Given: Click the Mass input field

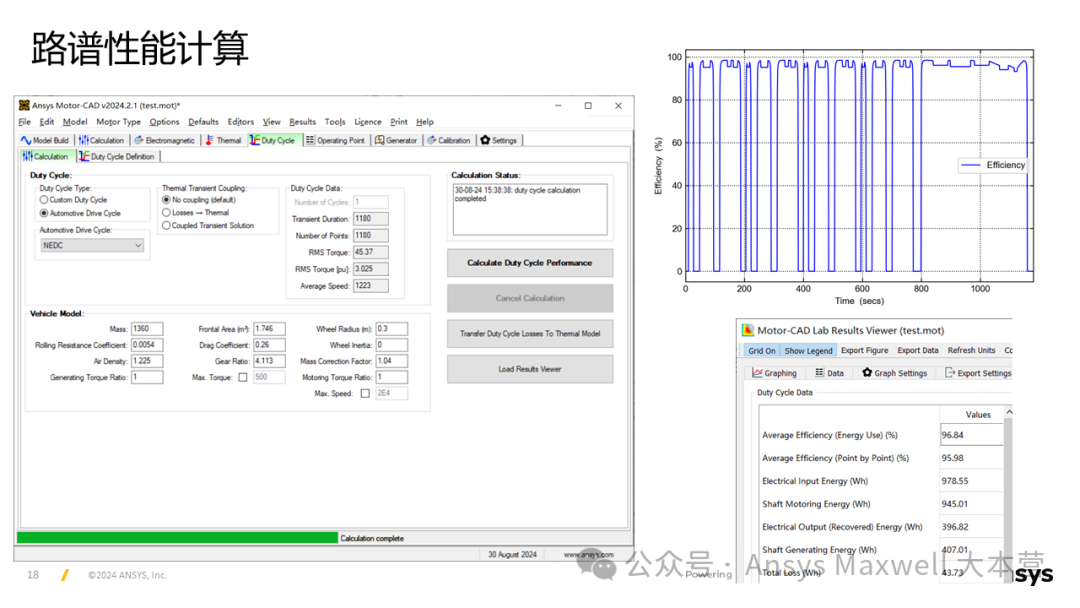Looking at the screenshot, I should point(147,329).
